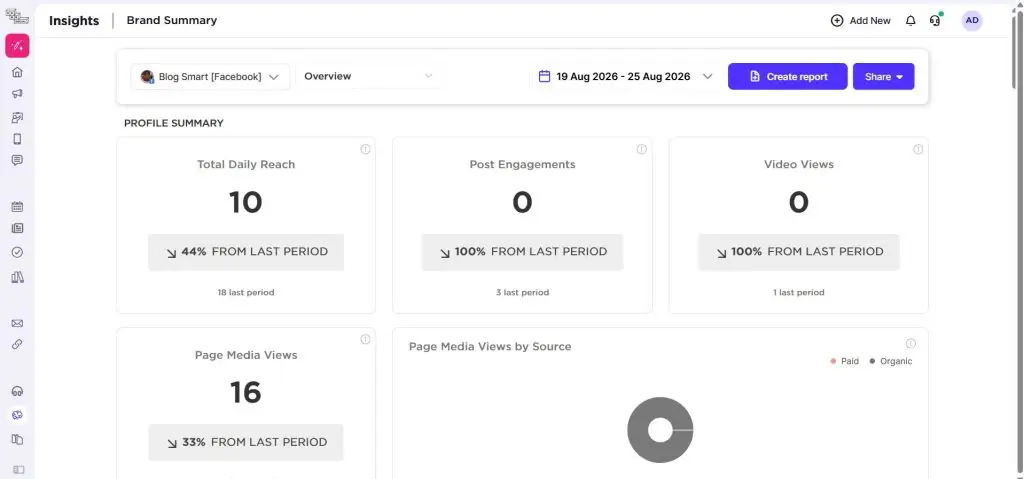Click the PROFILE SUMMARY section heading
This screenshot has width=1024, height=479.
click(x=174, y=123)
